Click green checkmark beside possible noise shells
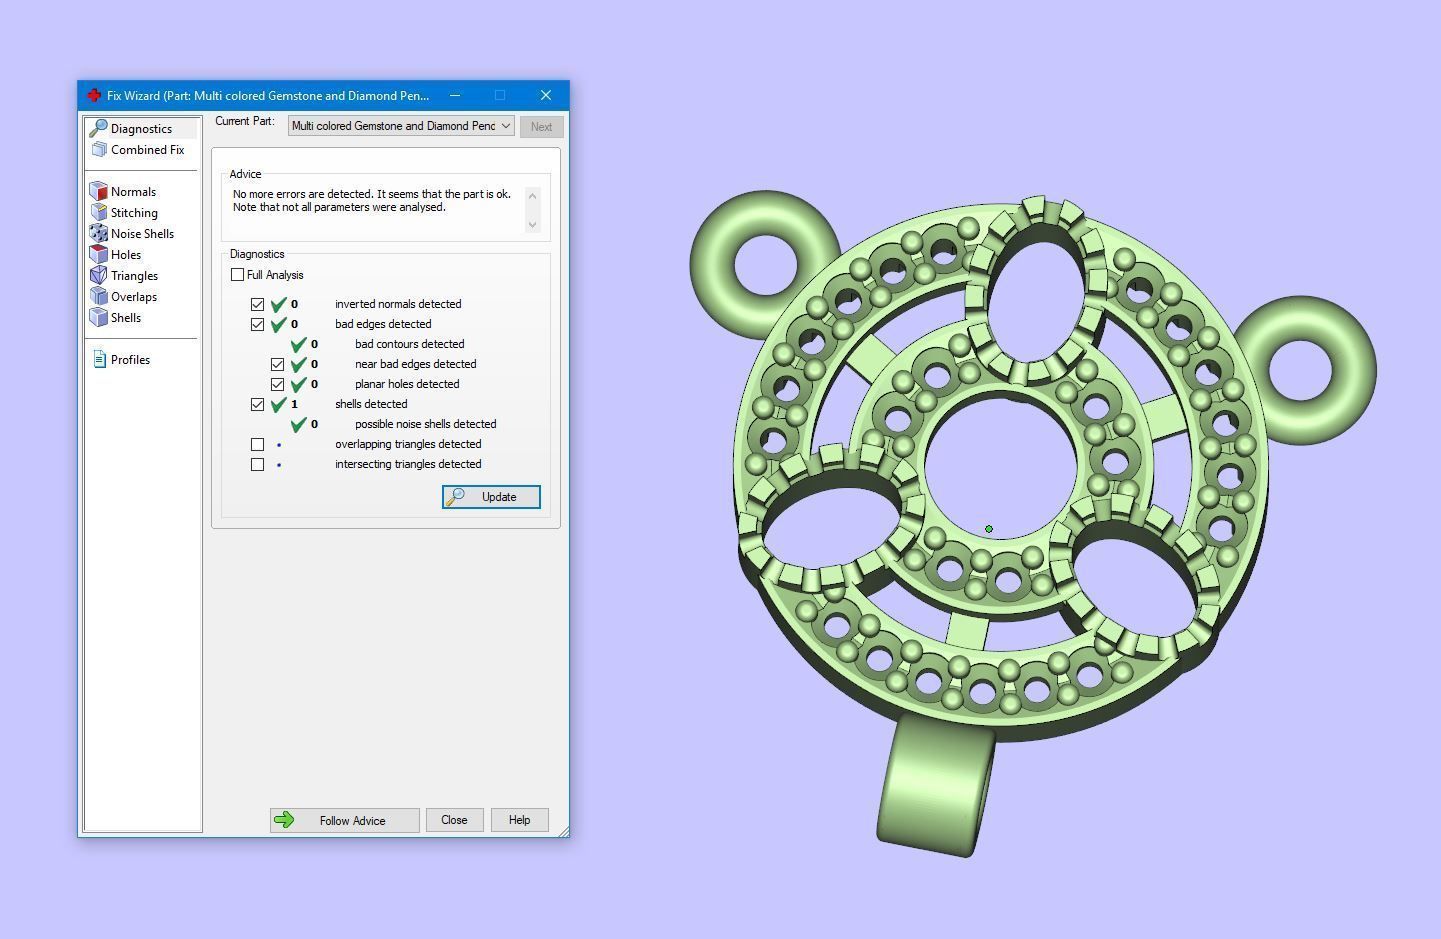The height and width of the screenshot is (939, 1441). click(x=298, y=424)
